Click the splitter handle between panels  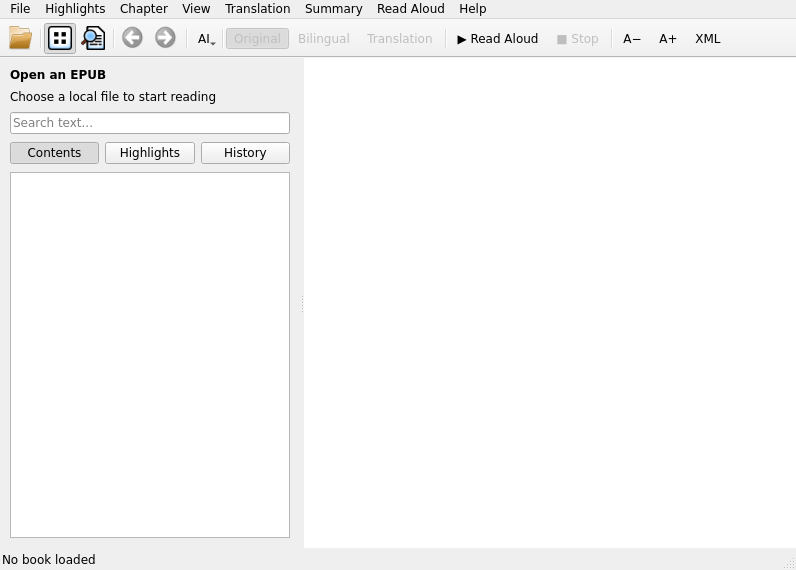click(302, 304)
